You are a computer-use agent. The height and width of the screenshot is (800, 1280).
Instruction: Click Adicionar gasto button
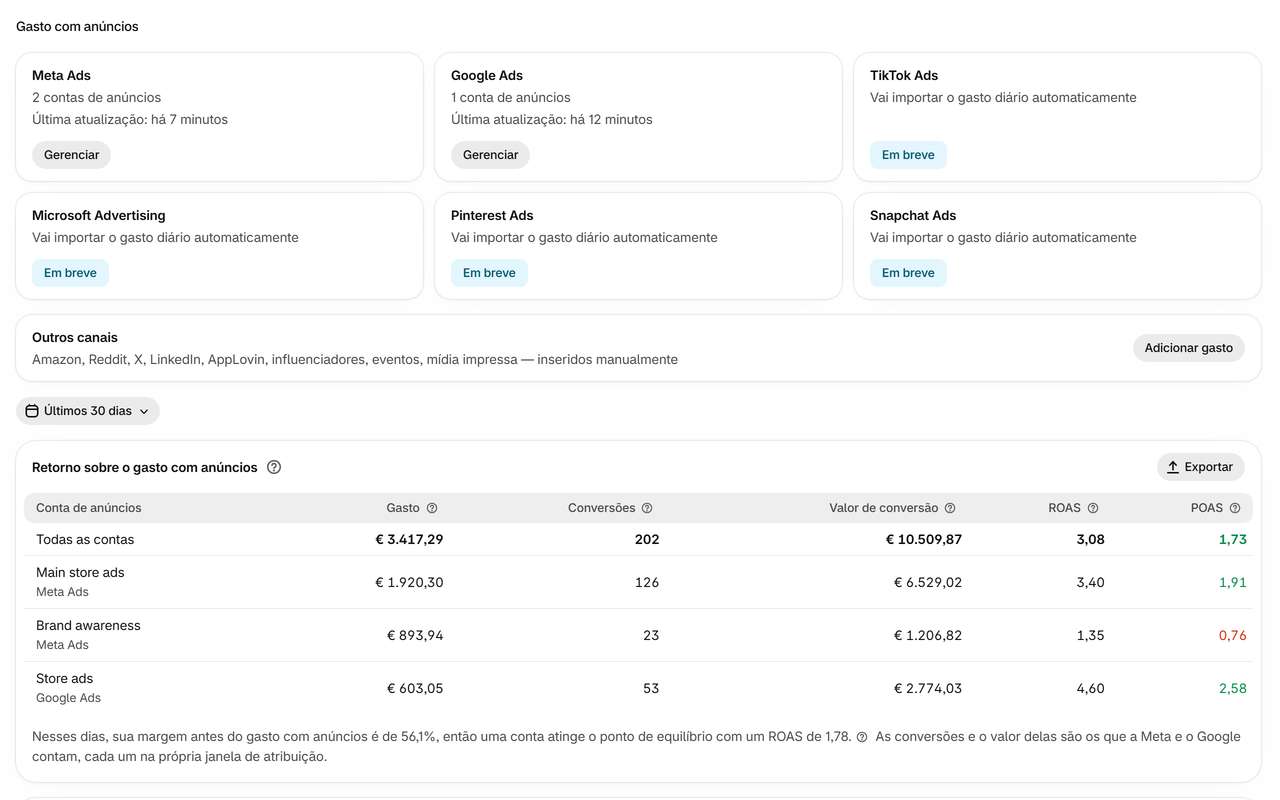1189,348
